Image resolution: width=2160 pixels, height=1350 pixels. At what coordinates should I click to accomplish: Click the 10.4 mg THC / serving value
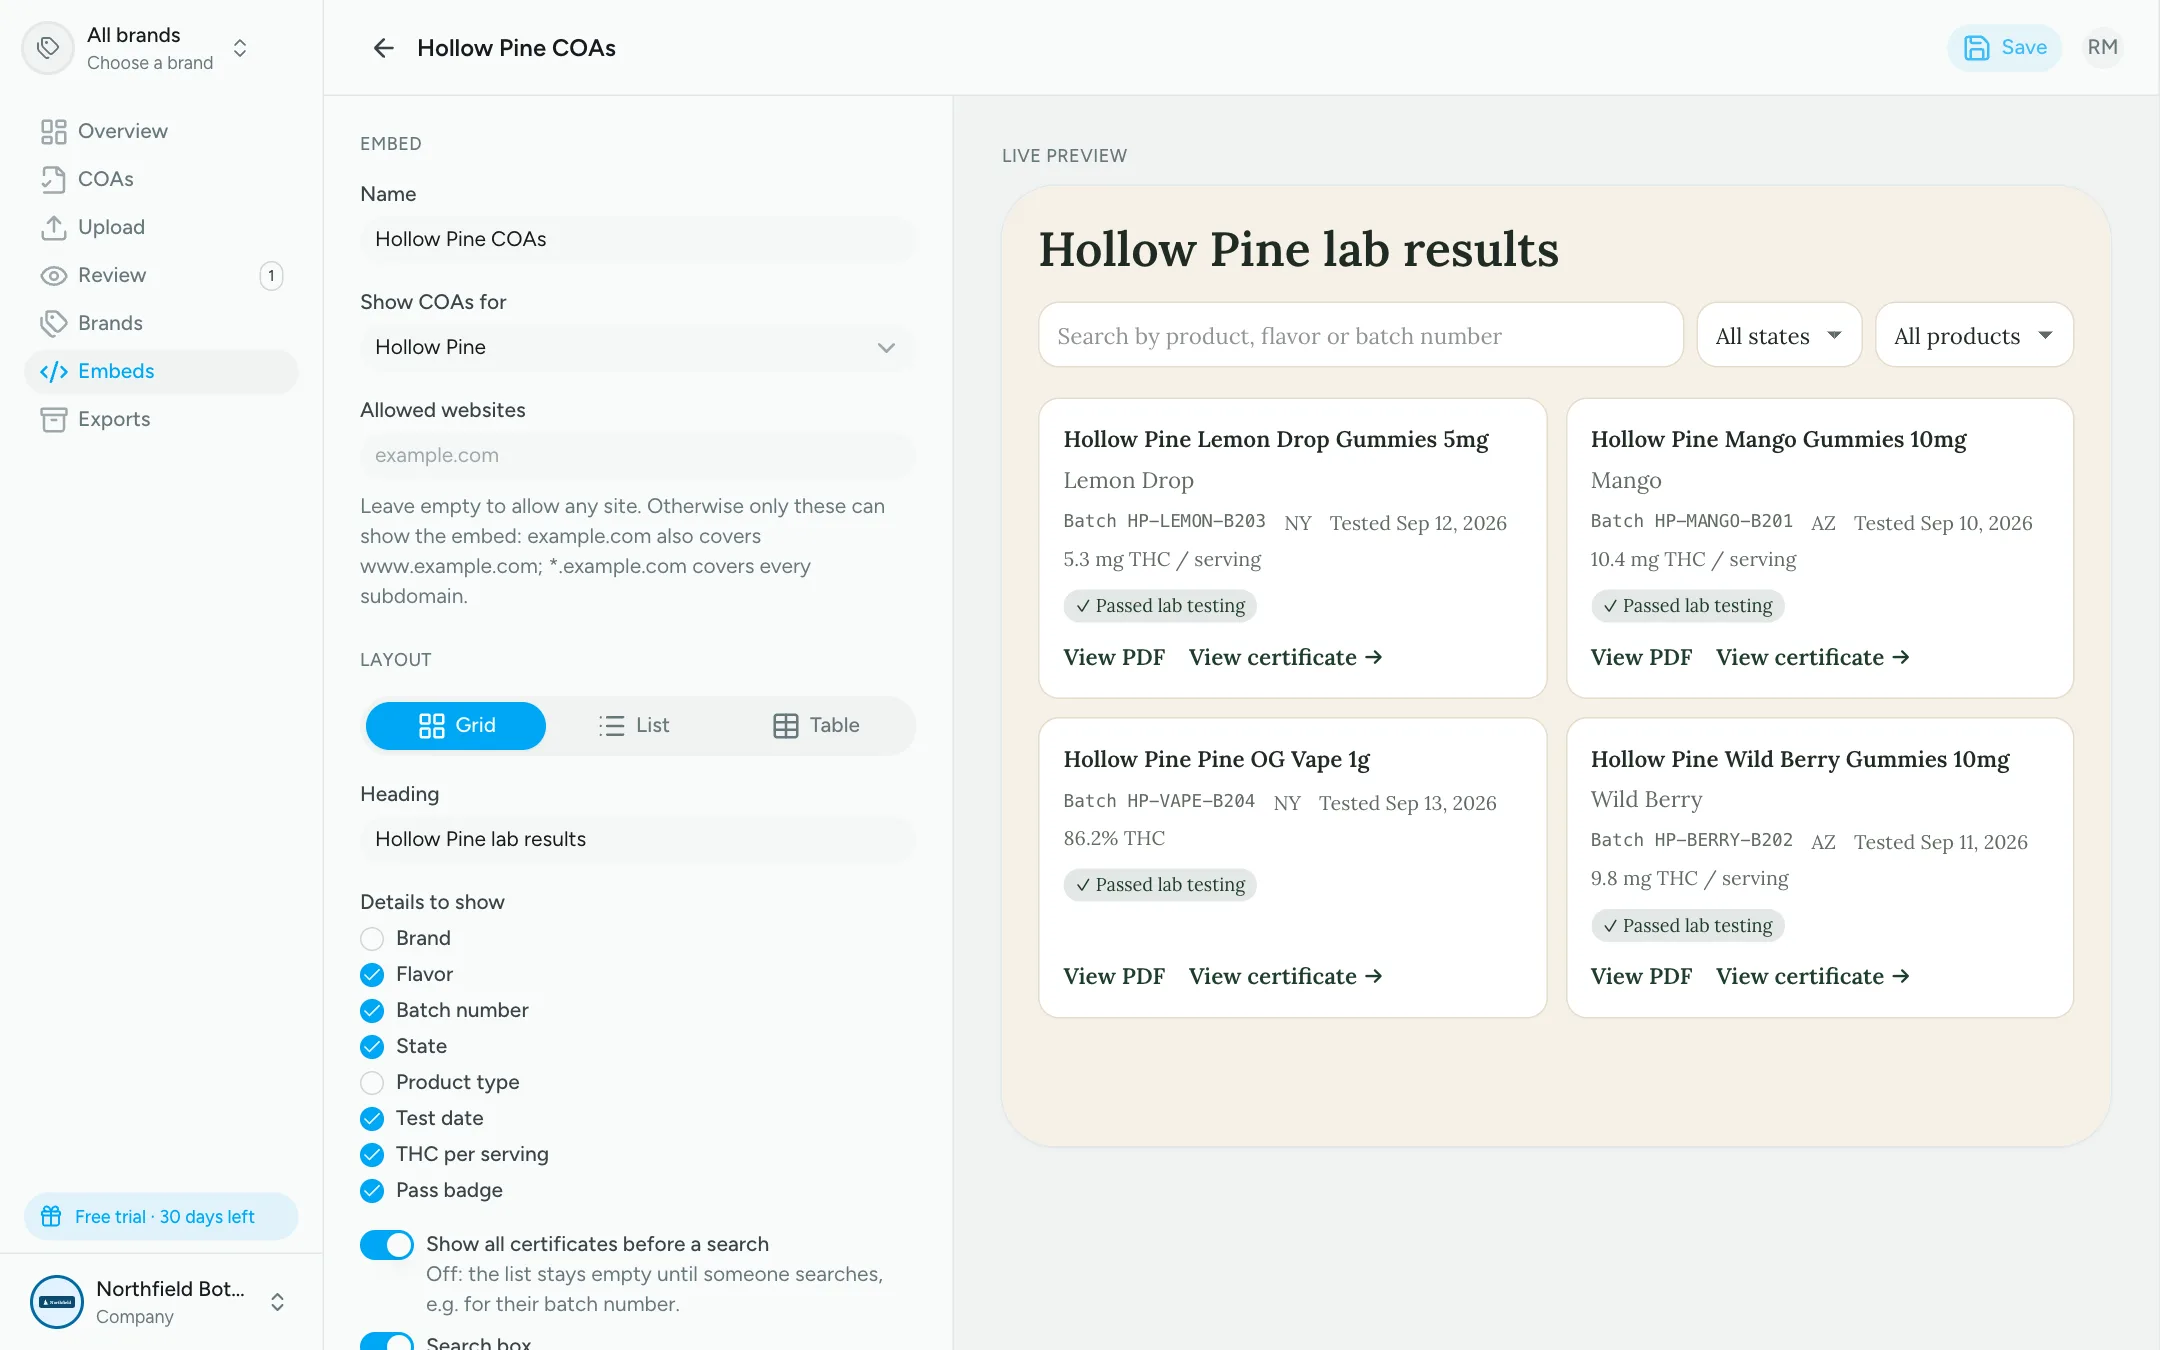pos(1693,559)
